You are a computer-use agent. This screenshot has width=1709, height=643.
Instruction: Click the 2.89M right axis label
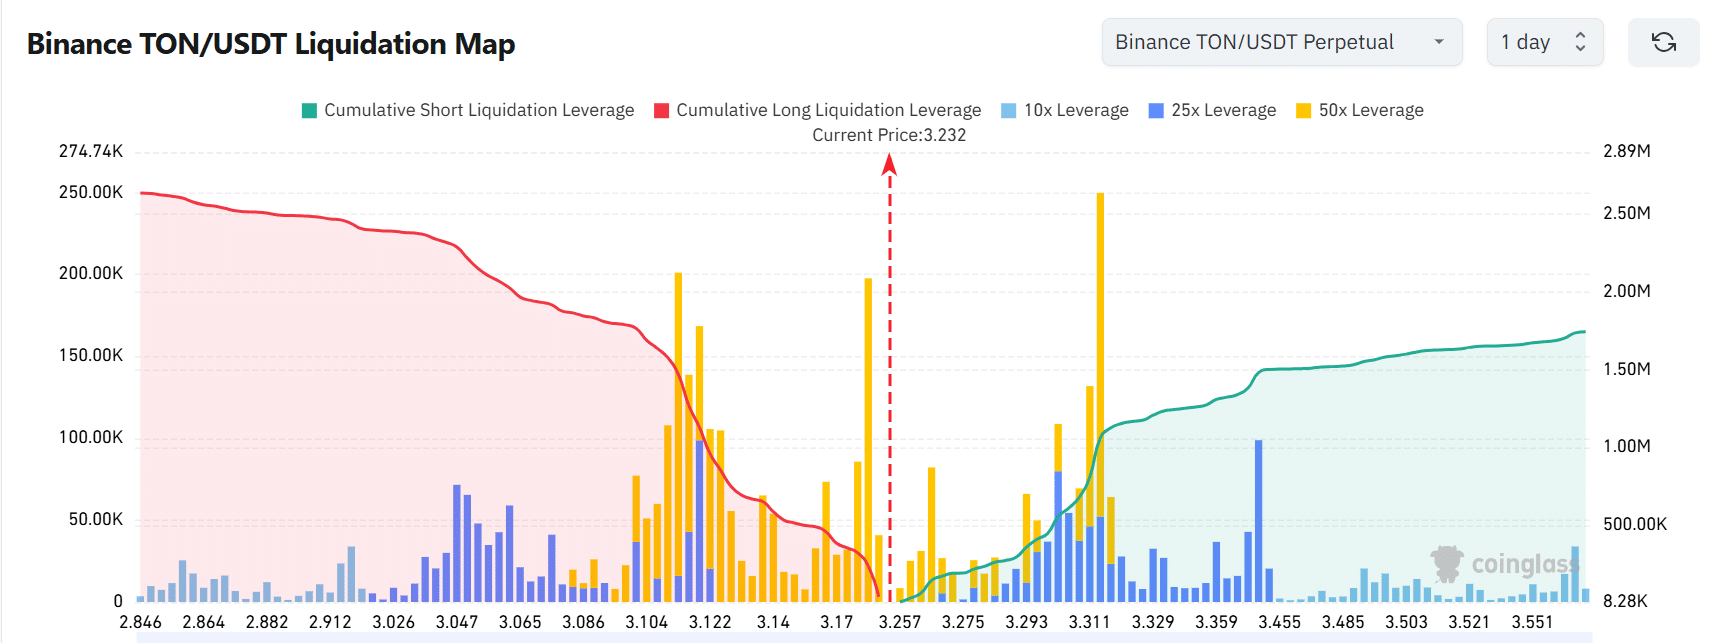[1627, 151]
